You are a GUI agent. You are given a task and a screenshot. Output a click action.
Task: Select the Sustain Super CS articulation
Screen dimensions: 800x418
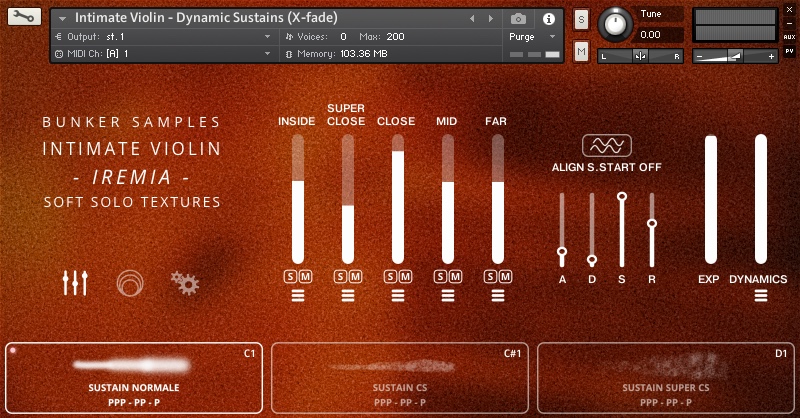(665, 378)
